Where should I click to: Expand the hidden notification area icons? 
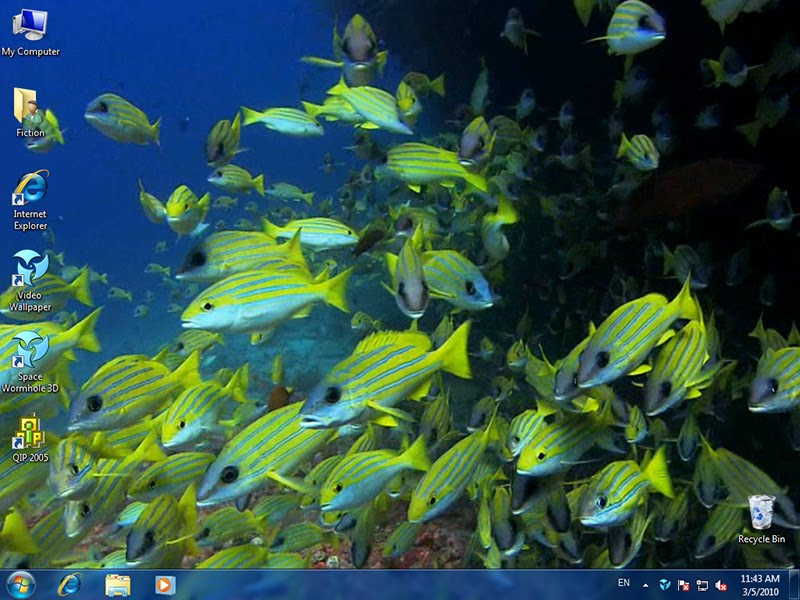tap(646, 584)
